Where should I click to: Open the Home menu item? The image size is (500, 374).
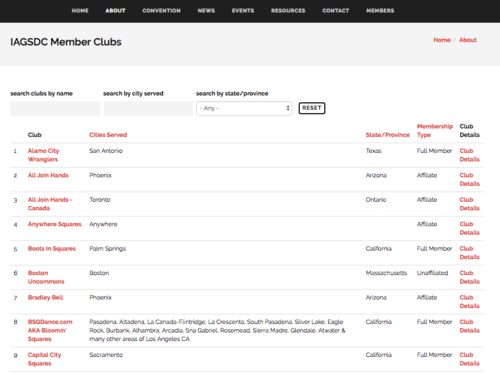point(80,11)
